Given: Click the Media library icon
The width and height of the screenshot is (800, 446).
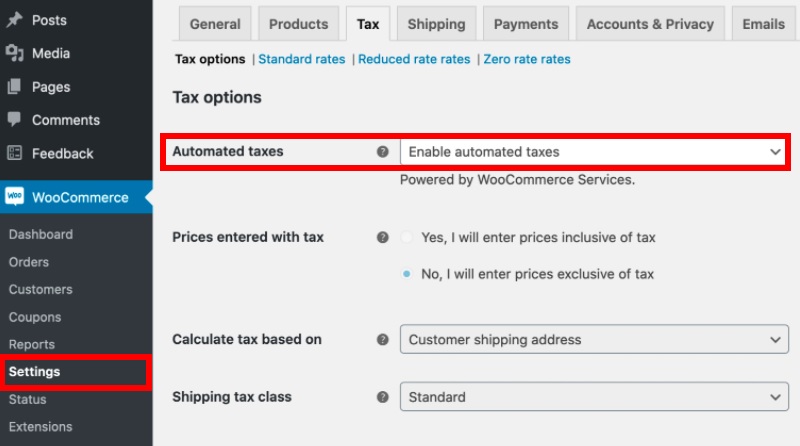Looking at the screenshot, I should tap(15, 53).
